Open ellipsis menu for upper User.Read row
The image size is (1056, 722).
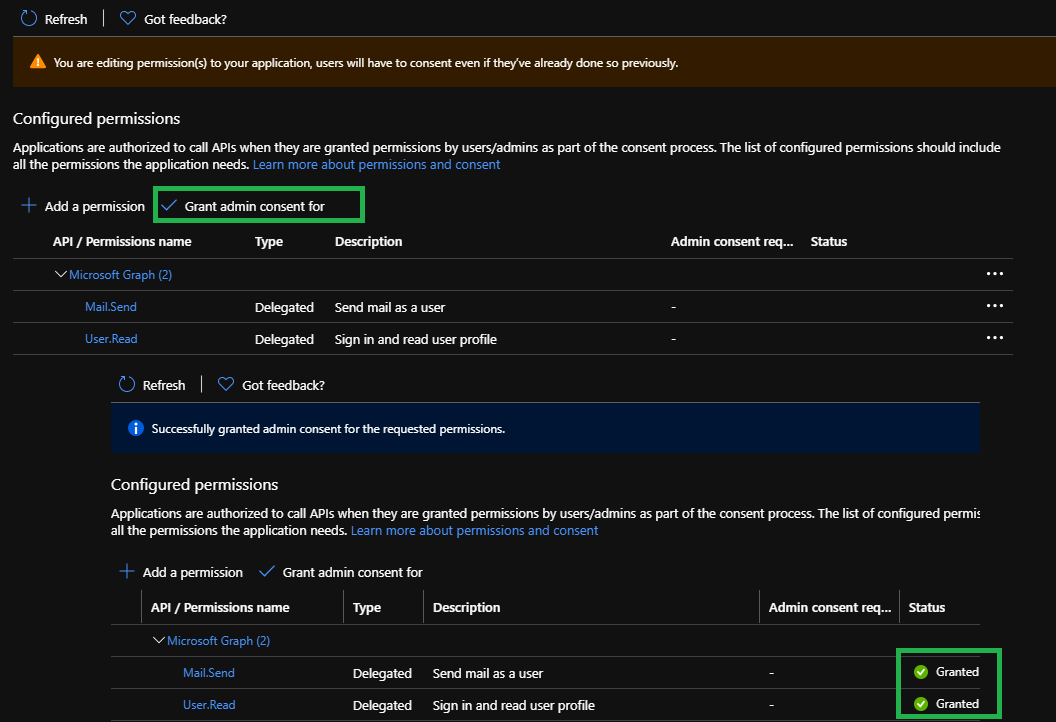point(995,337)
